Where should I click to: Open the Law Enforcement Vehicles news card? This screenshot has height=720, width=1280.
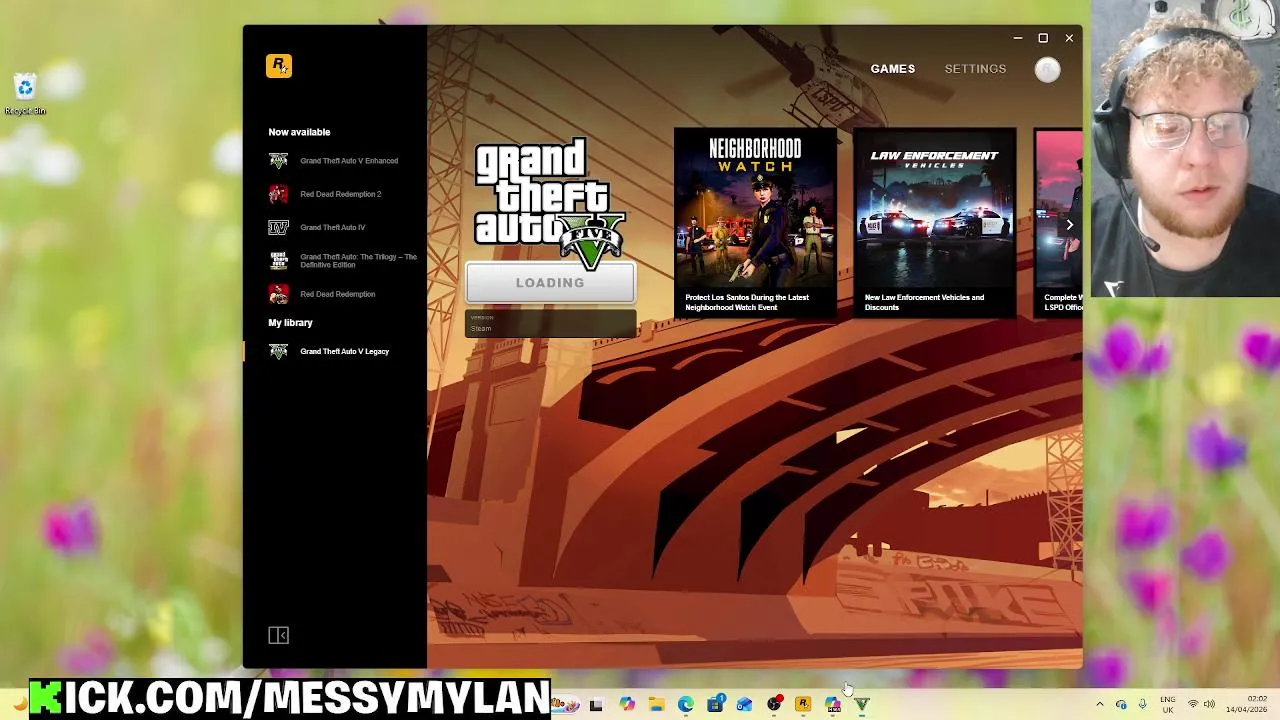(x=934, y=223)
